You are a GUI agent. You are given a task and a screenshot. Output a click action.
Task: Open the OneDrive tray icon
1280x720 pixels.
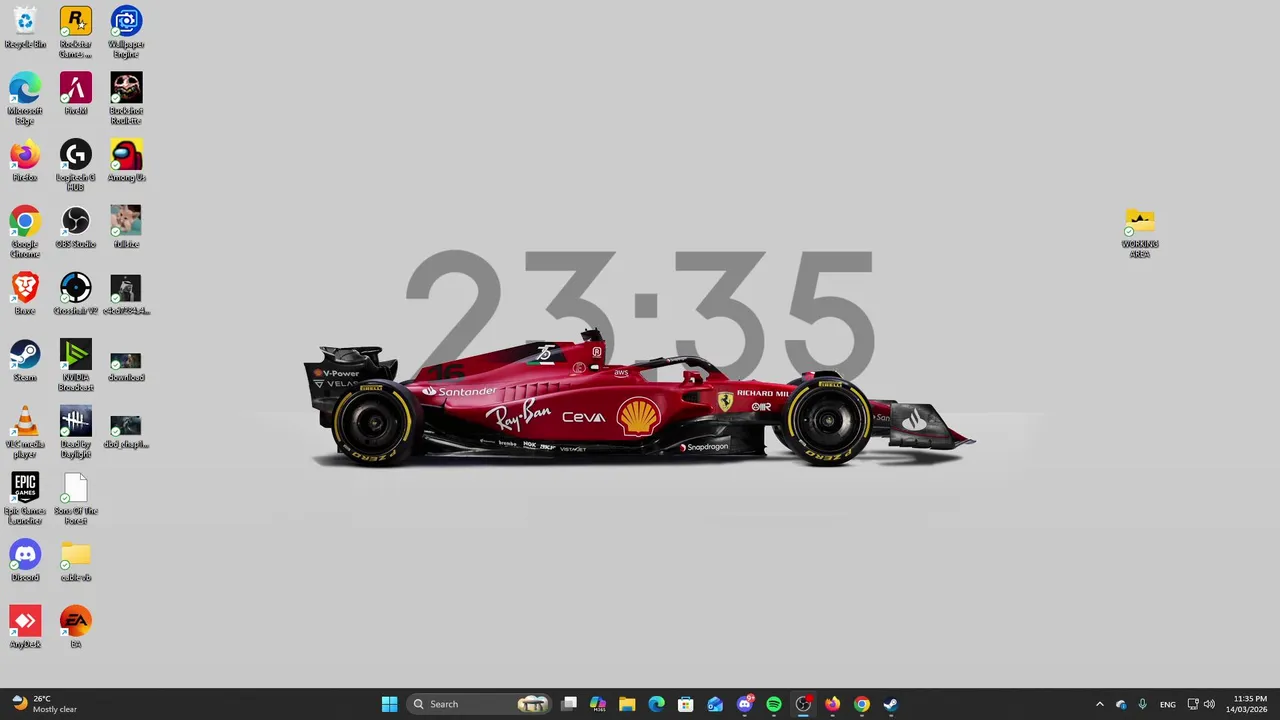1121,704
